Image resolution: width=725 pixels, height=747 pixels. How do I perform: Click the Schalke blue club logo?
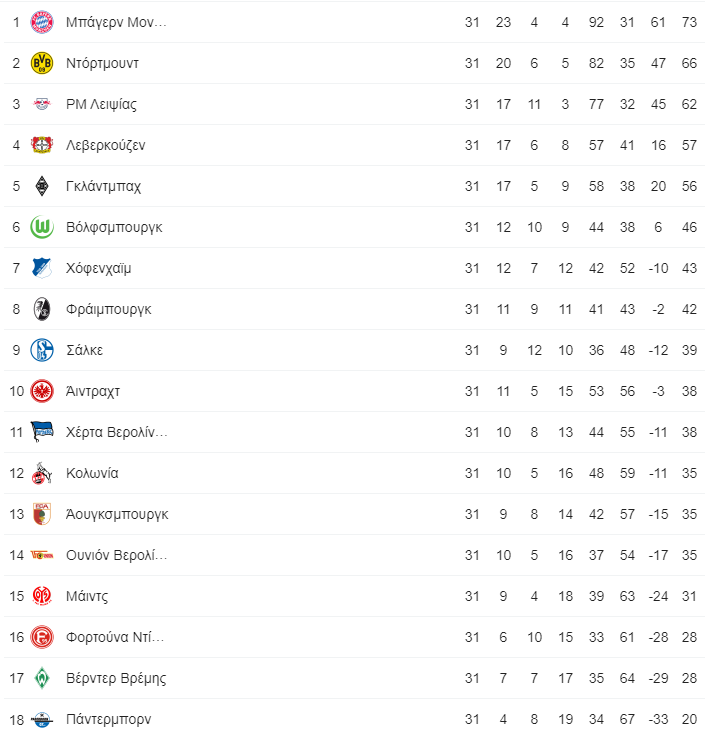[42, 350]
